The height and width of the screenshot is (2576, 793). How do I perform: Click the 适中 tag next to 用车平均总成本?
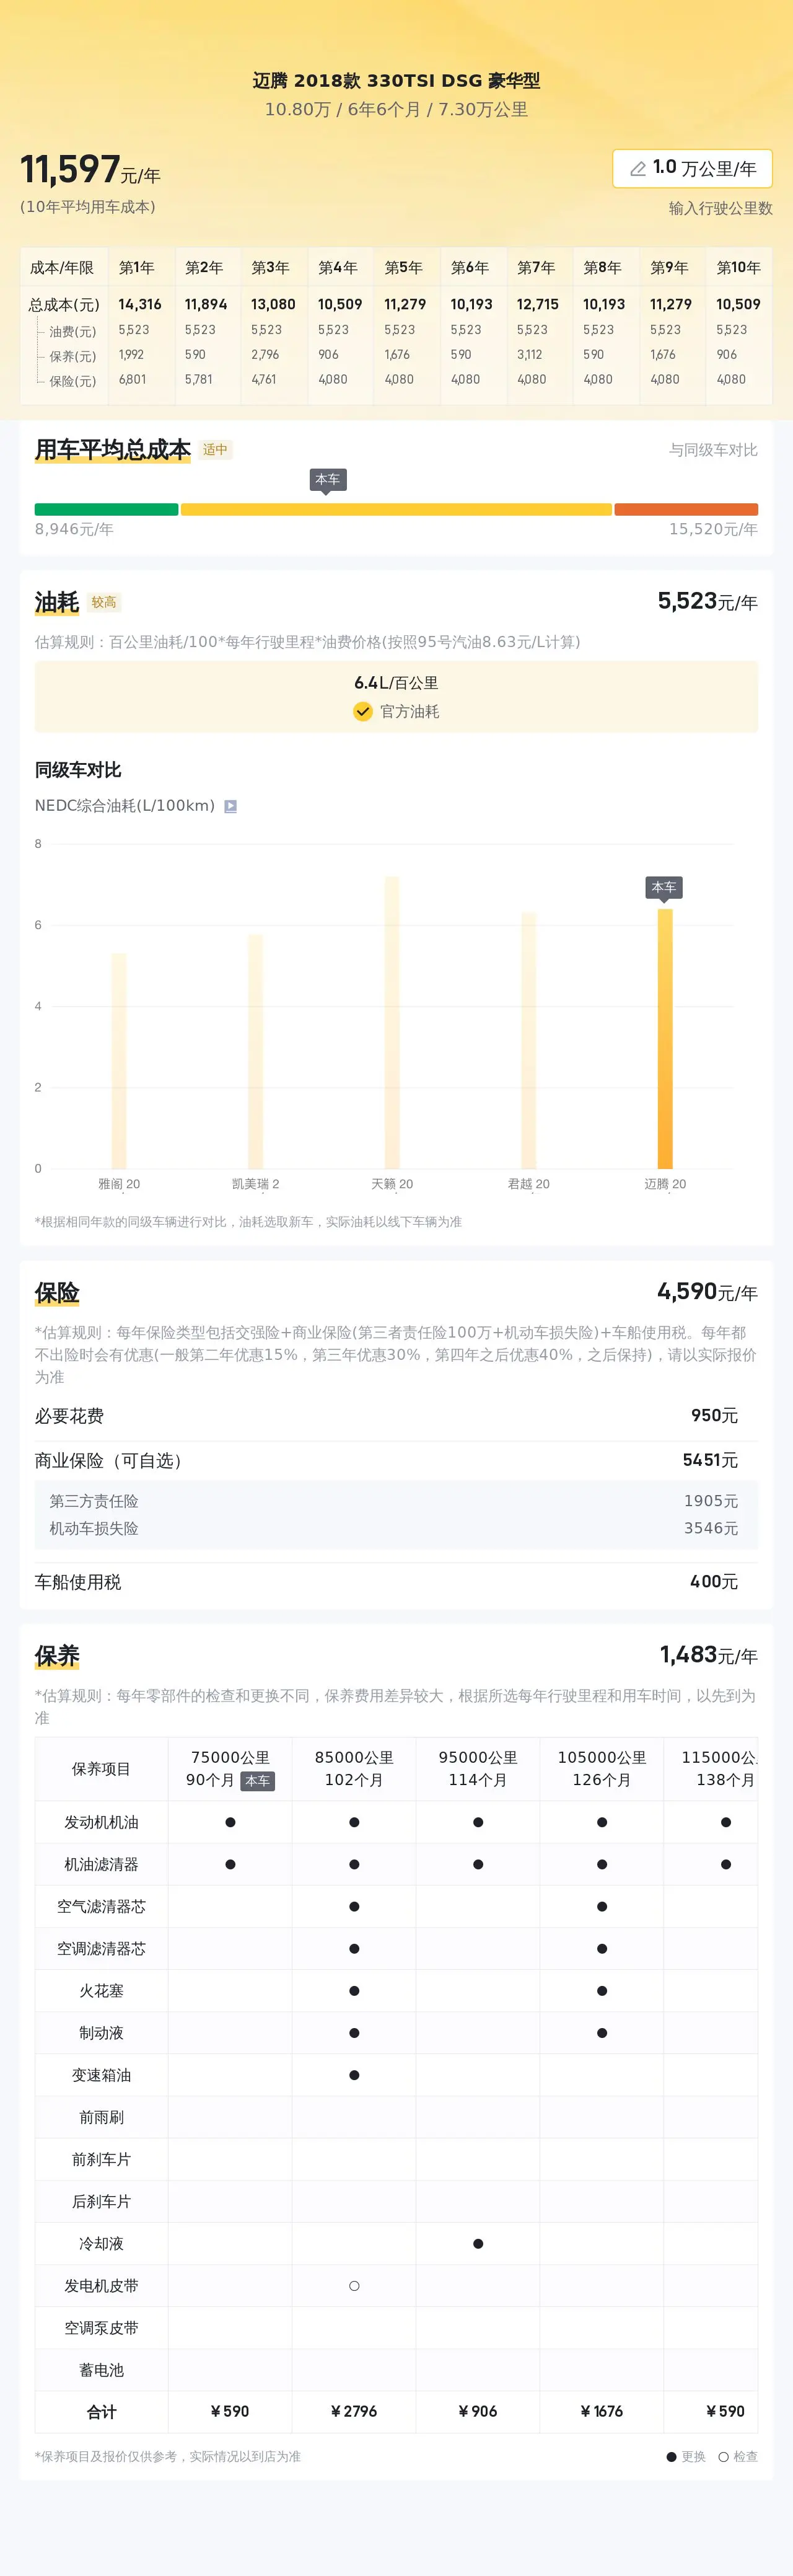(215, 450)
